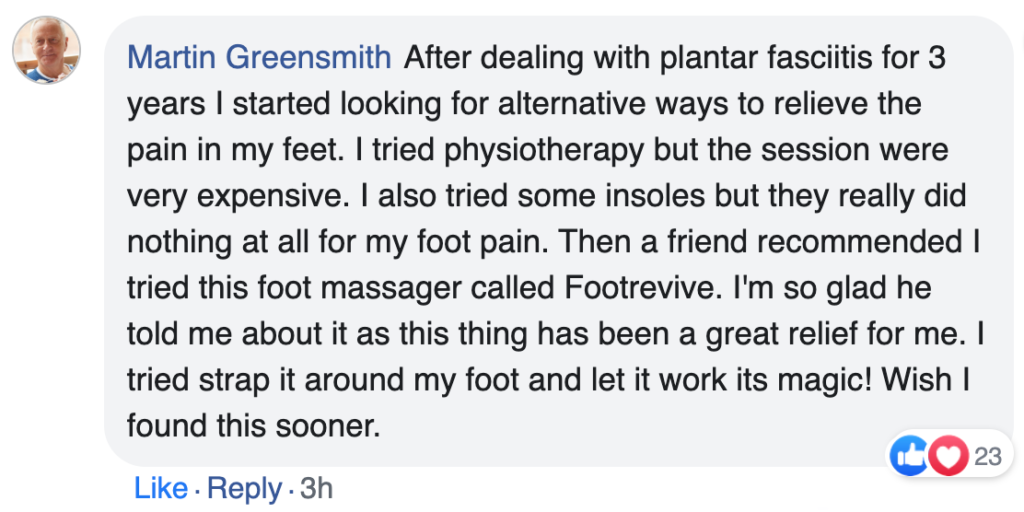Open Martin Greensmith's profile name link
This screenshot has width=1024, height=512.
pos(260,57)
